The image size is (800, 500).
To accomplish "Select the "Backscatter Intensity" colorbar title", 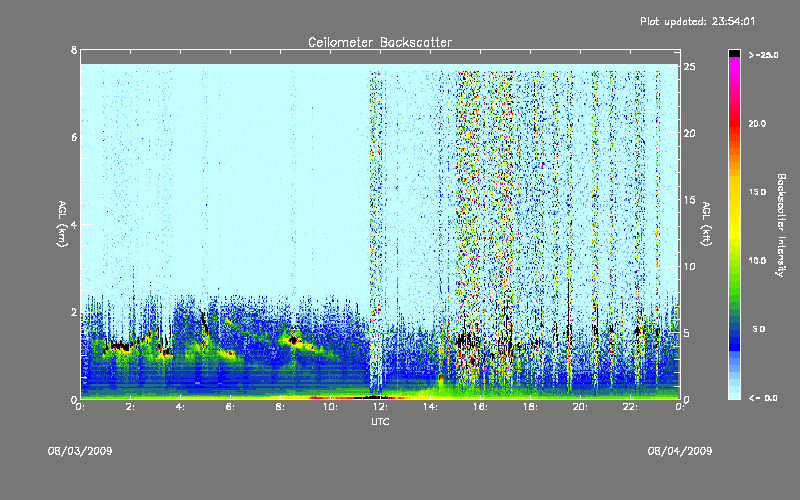I will pos(781,225).
